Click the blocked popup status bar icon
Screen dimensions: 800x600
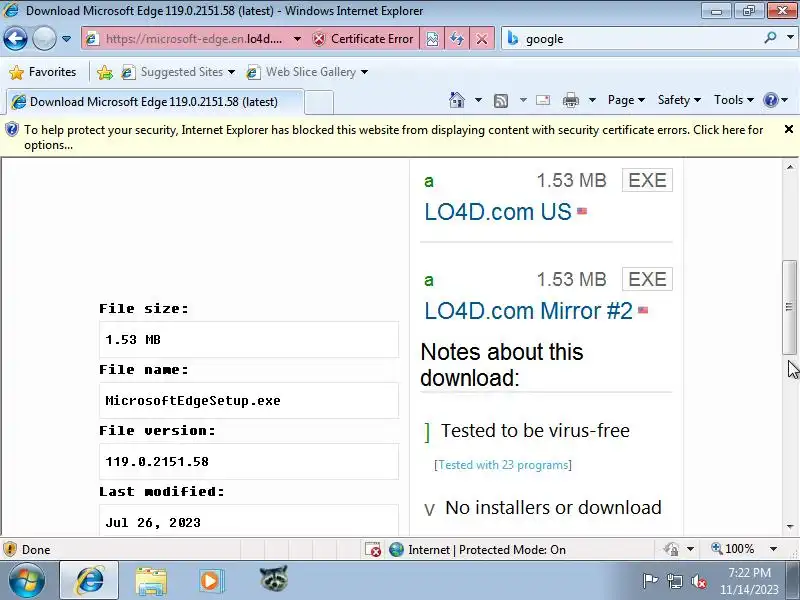click(x=373, y=549)
